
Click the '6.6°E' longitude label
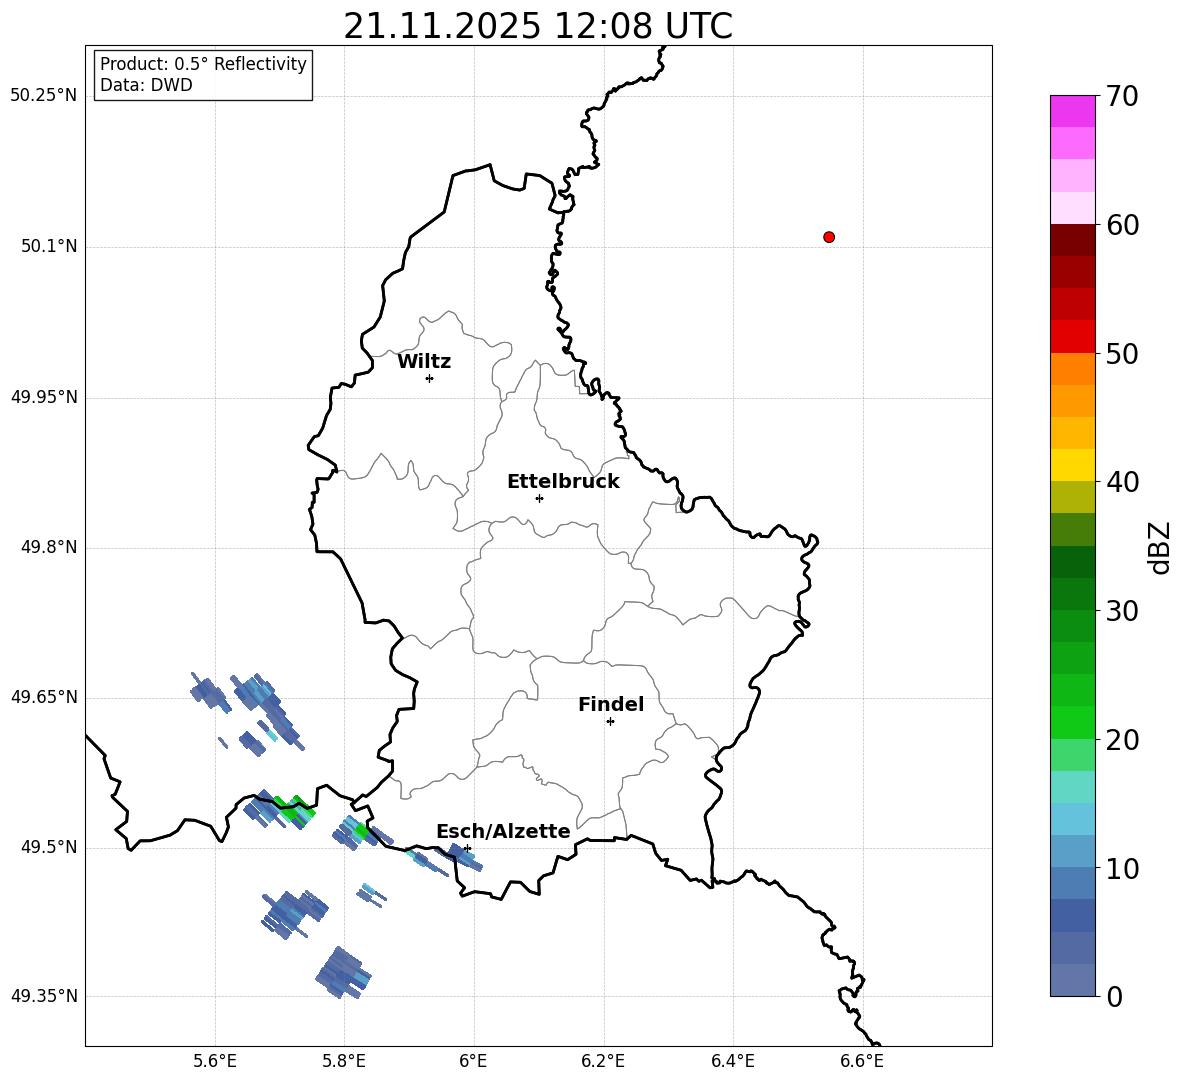862,1061
